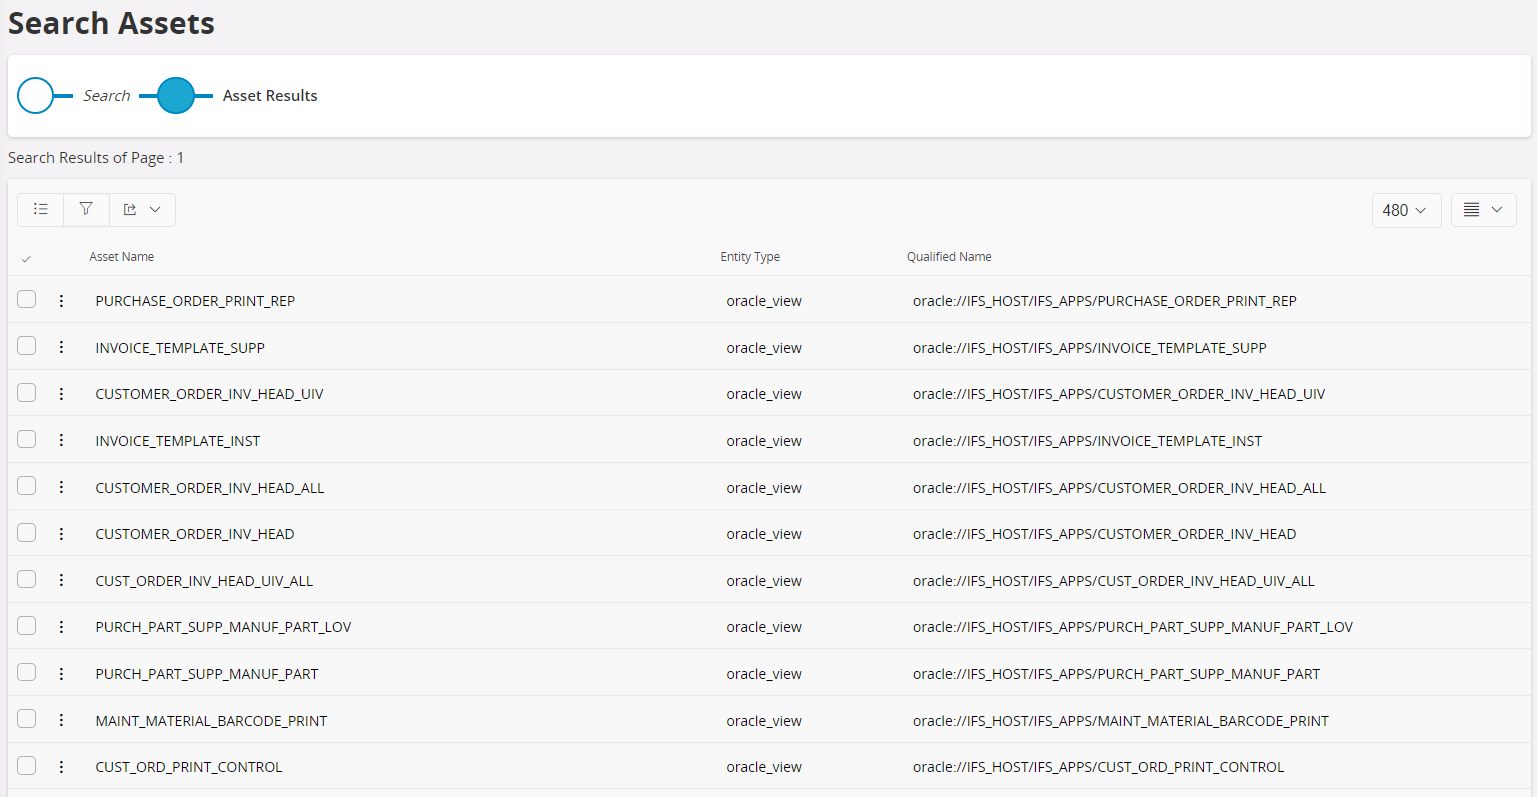Open row menu for CUSTOMER_ORDER_INV_HEAD

point(61,534)
